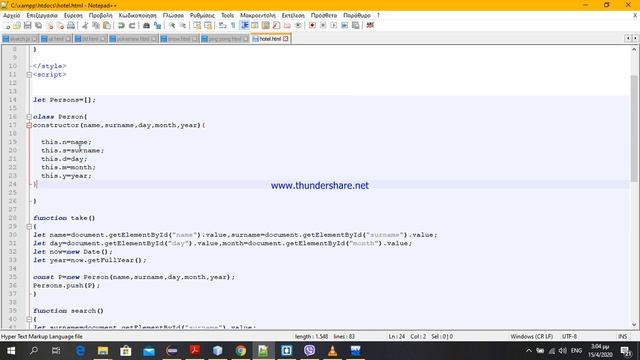Screen dimensions: 640x360
Task: Open the Εύρεση menu
Action: tap(73, 16)
